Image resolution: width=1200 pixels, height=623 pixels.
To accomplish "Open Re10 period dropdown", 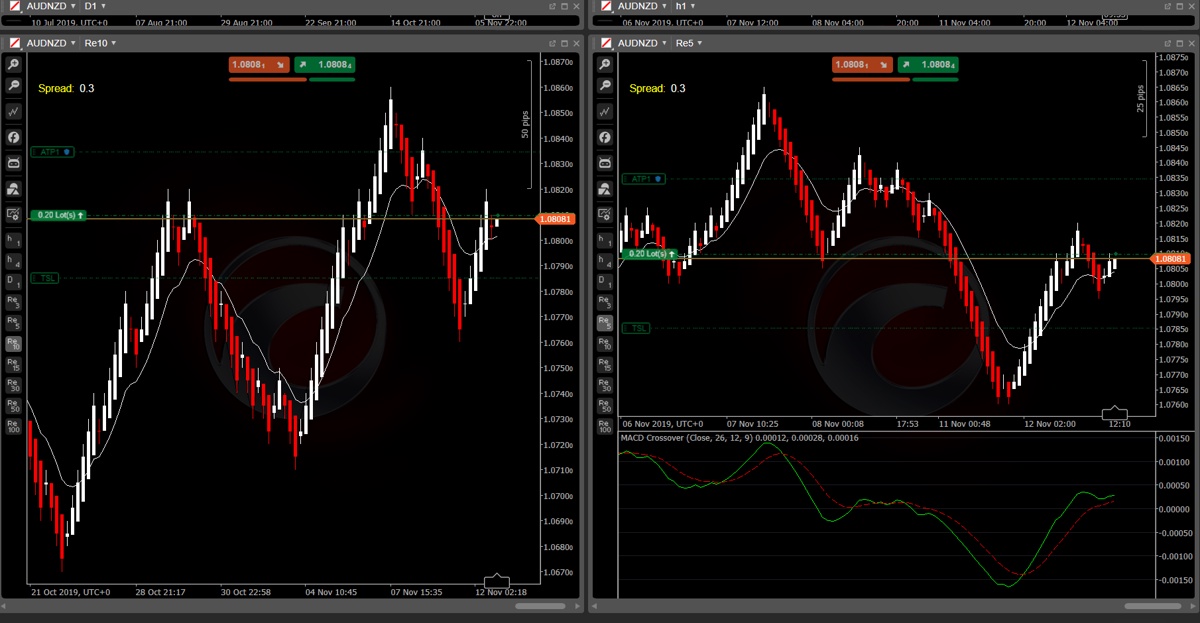I will tap(100, 43).
